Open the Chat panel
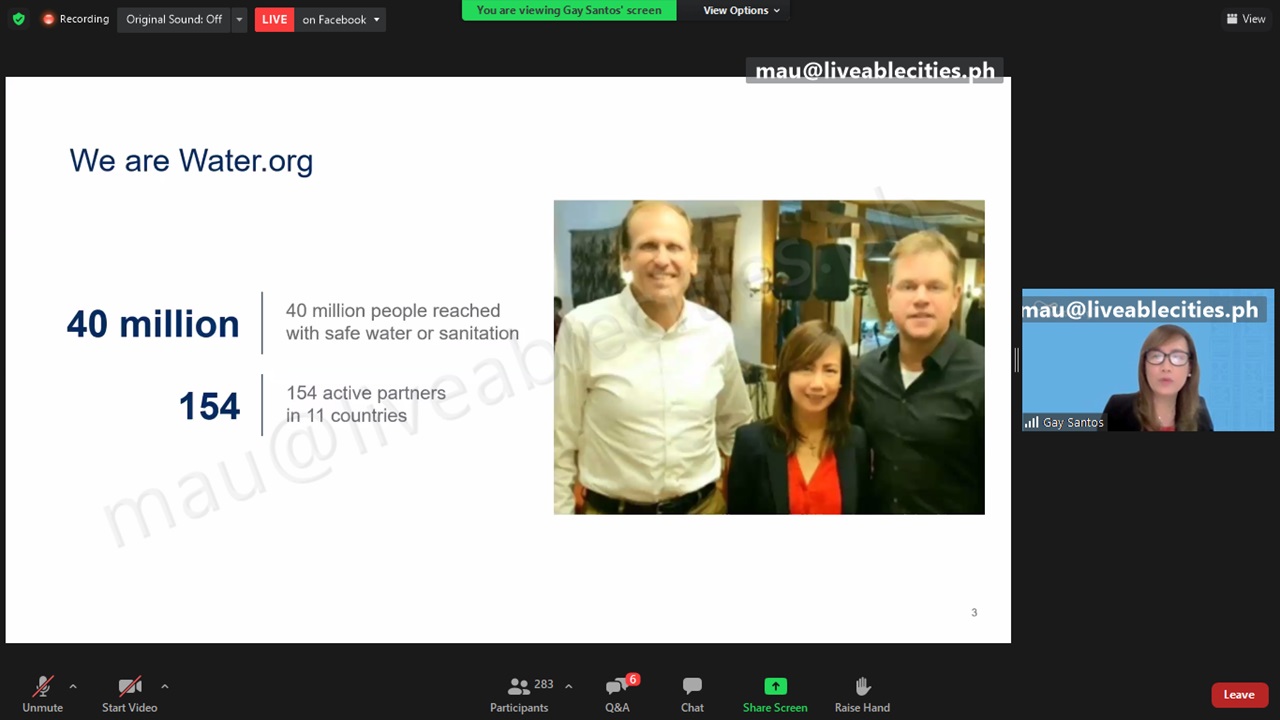 [692, 694]
